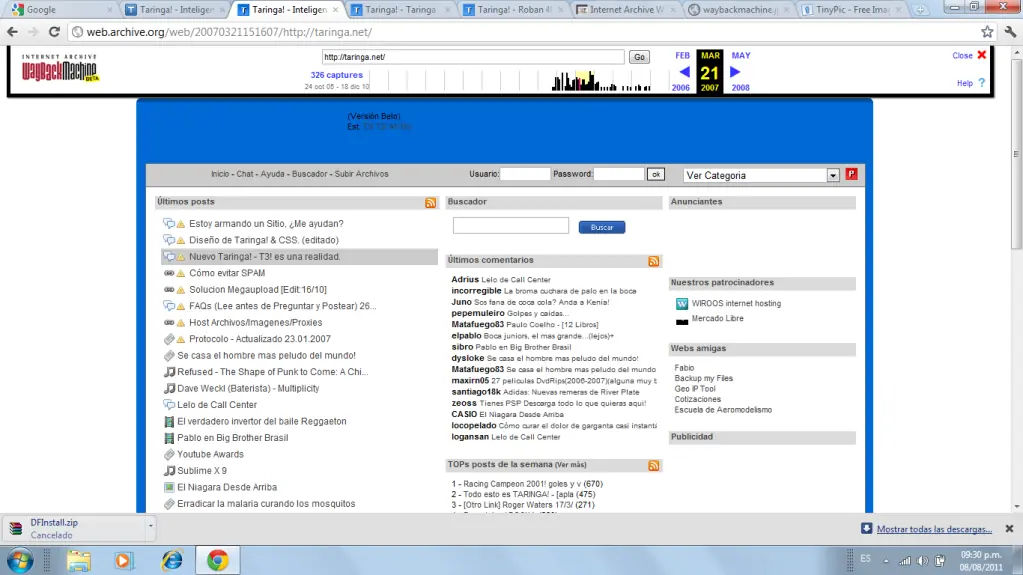This screenshot has height=575, width=1023.
Task: Select the MAY 2008 capture link
Action: [x=741, y=72]
